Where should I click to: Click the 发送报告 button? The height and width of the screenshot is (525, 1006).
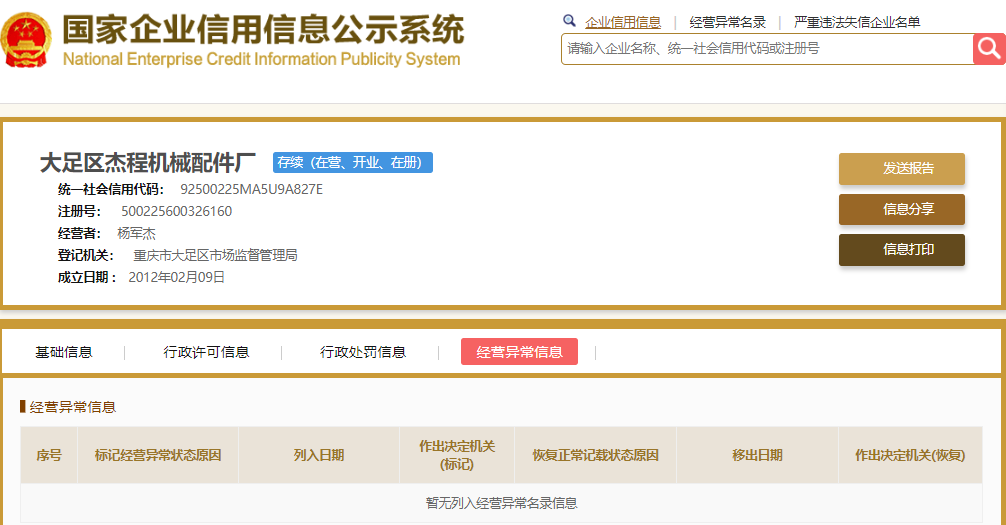click(901, 169)
